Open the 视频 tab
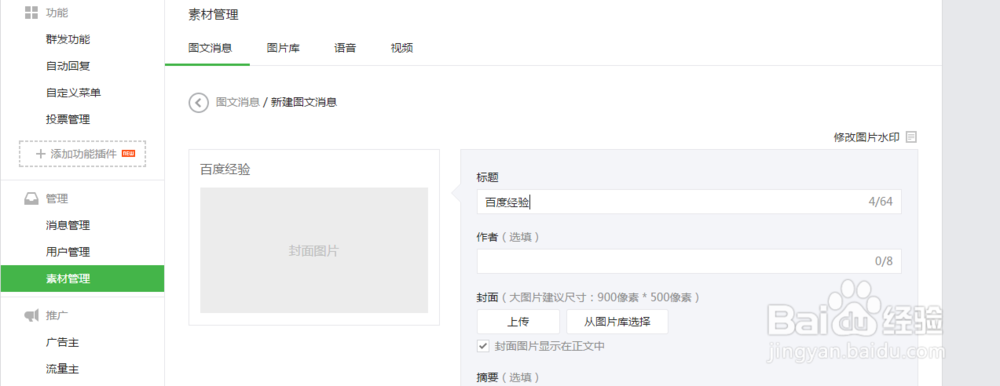 pyautogui.click(x=402, y=48)
